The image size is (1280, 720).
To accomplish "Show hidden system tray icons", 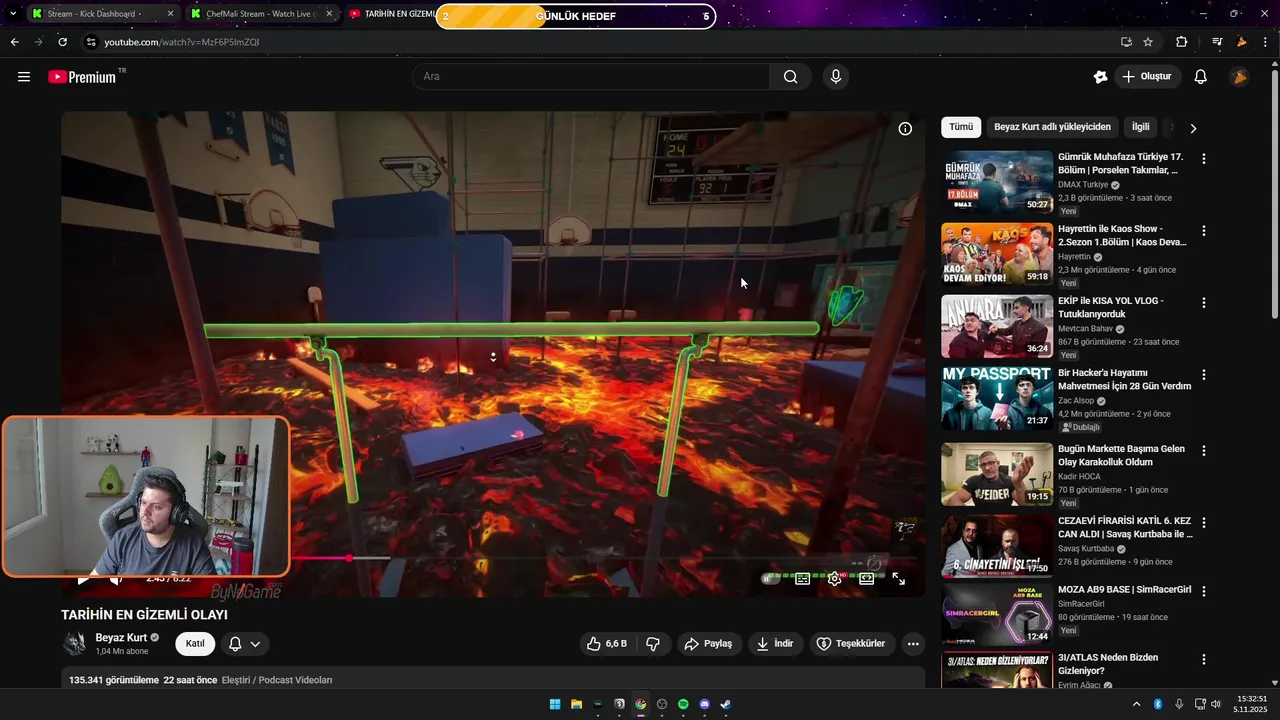I will tap(1136, 704).
